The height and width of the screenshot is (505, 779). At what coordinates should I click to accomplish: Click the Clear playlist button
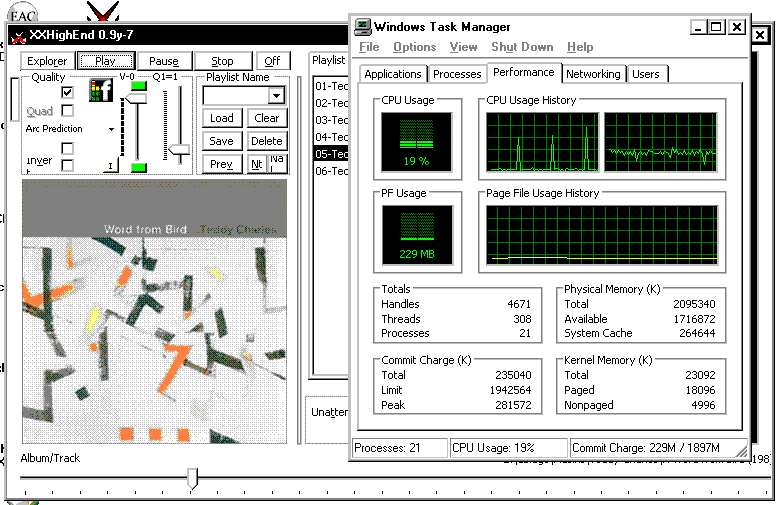point(267,118)
